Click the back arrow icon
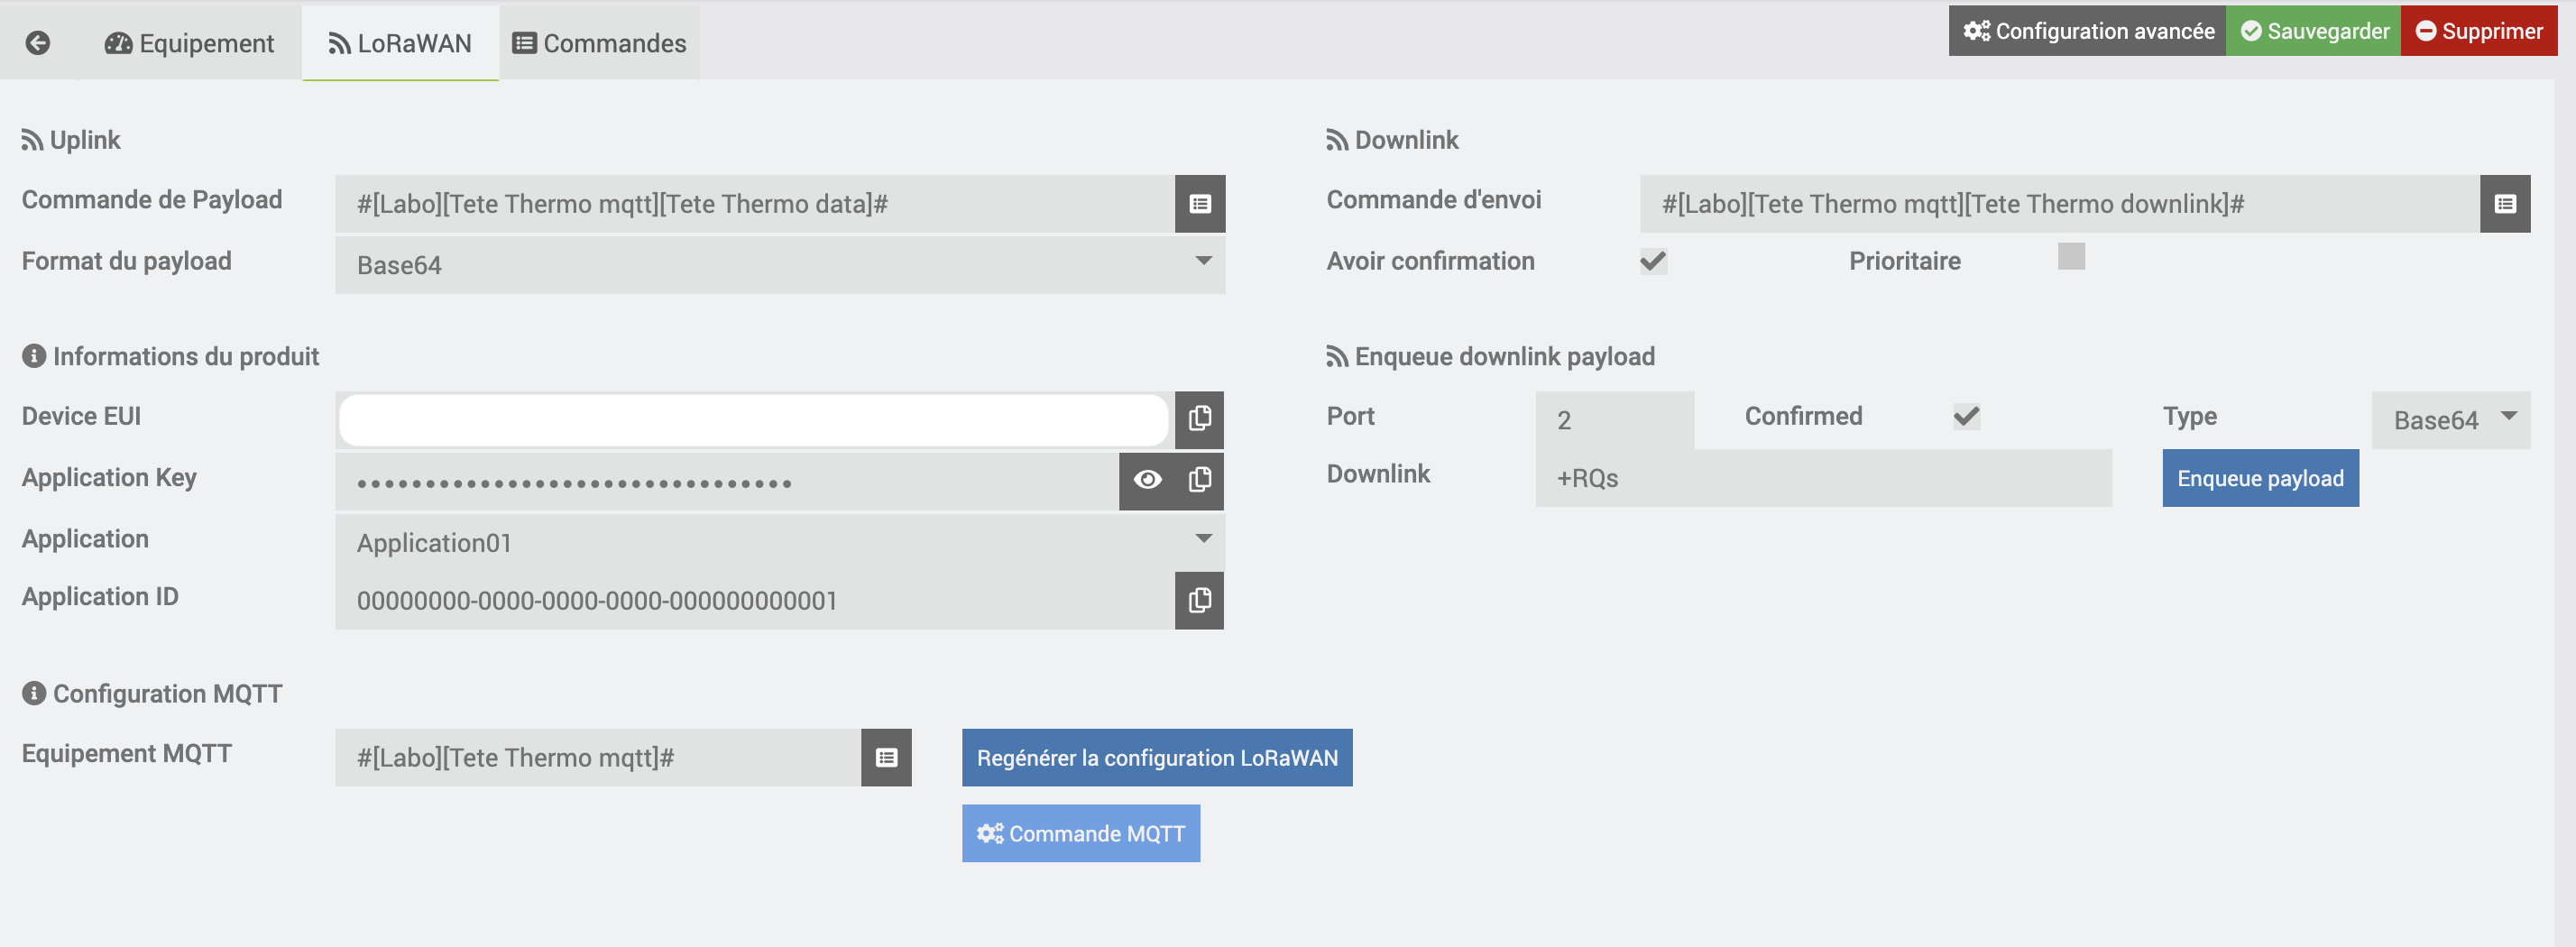2576x947 pixels. pyautogui.click(x=38, y=43)
